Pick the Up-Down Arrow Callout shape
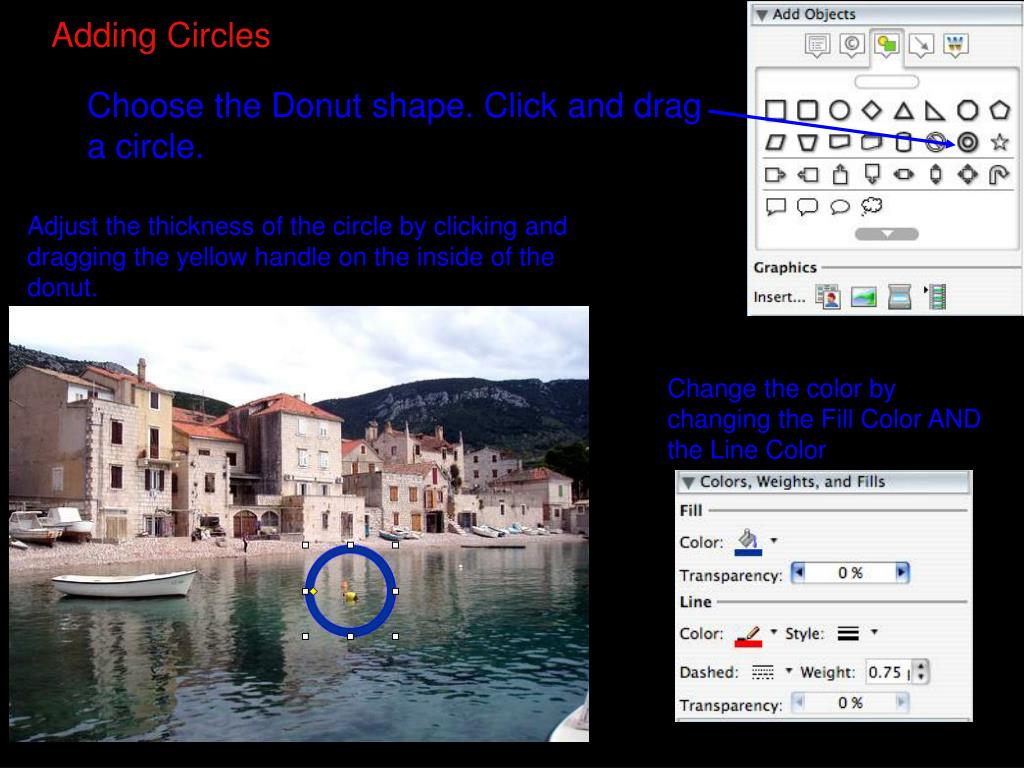 (935, 174)
